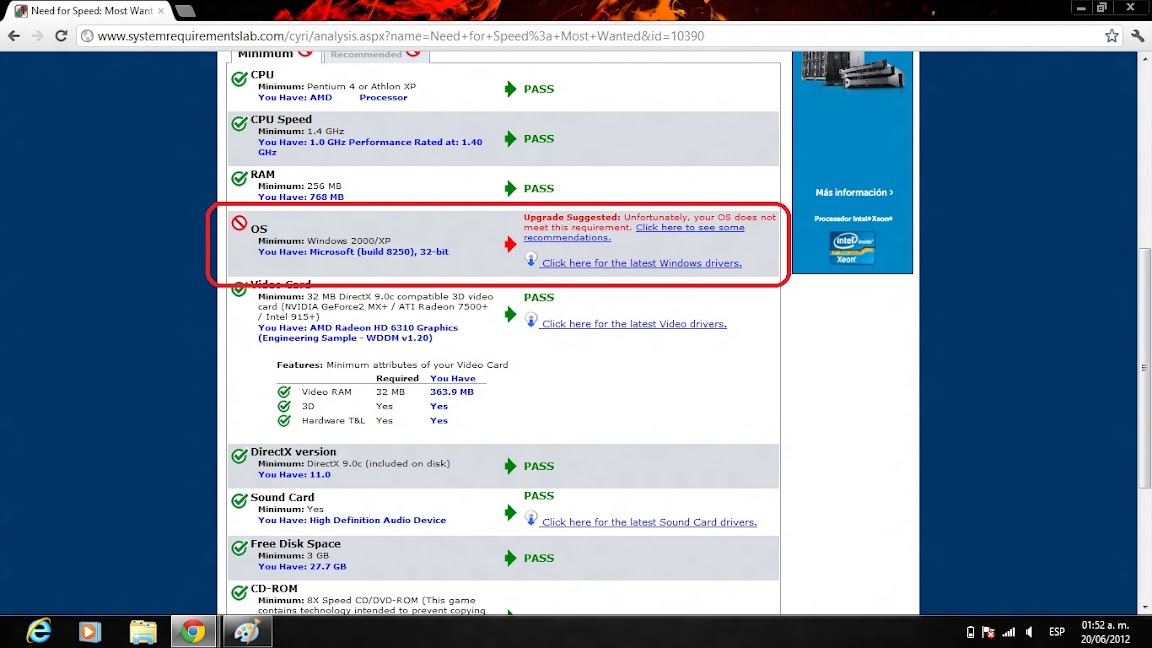The height and width of the screenshot is (648, 1152).
Task: Click Más información in the Intel ad
Action: point(854,192)
